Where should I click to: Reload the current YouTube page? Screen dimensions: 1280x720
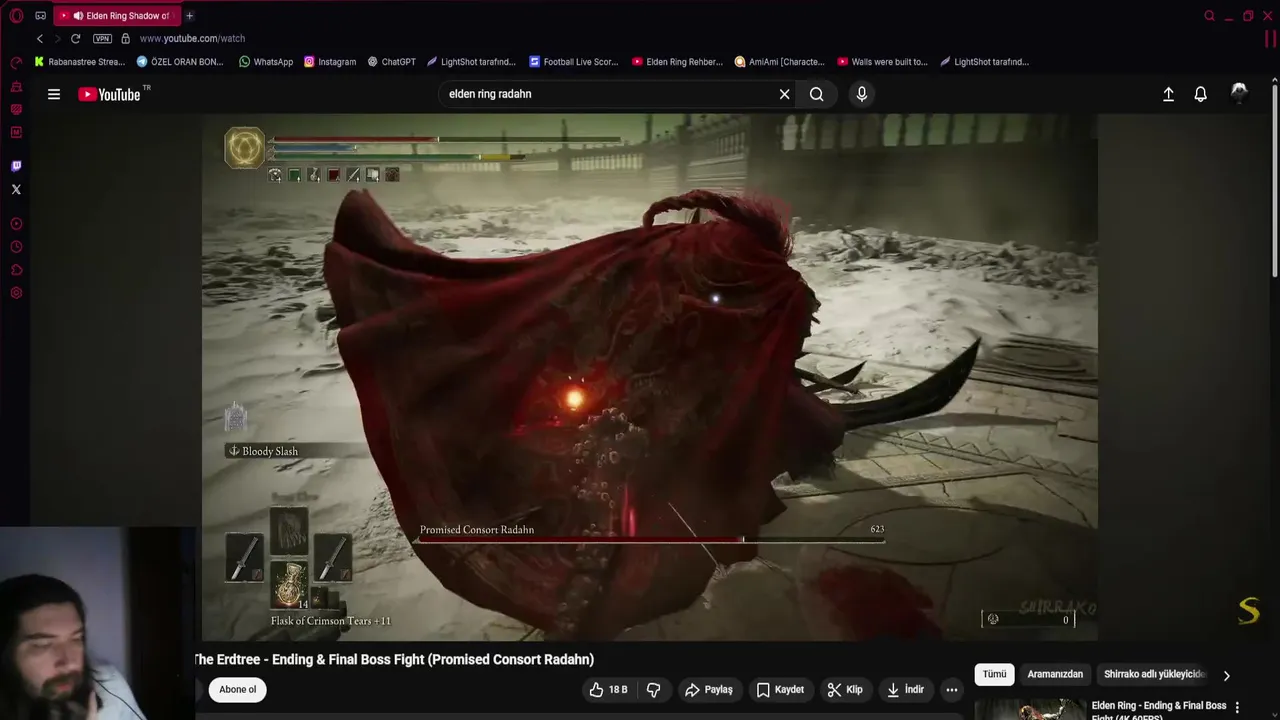pyautogui.click(x=75, y=38)
